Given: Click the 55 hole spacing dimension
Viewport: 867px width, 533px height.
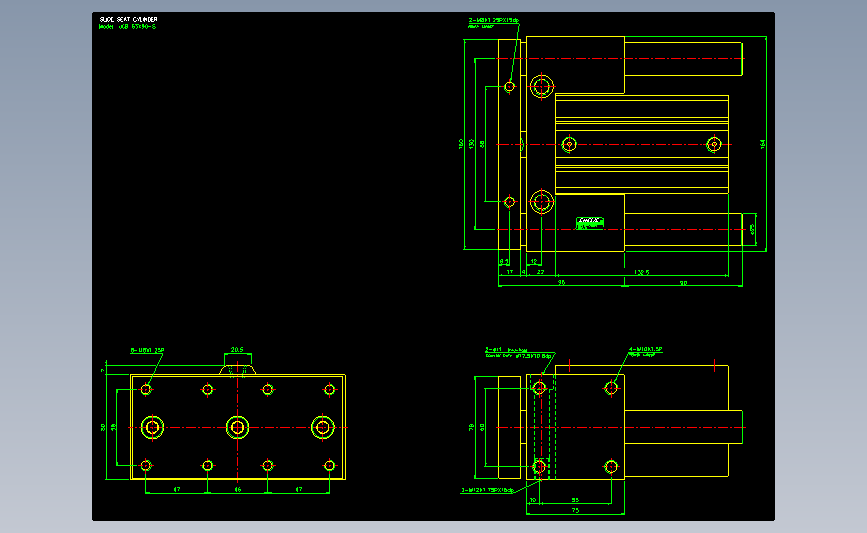Looking at the screenshot, I should (575, 500).
